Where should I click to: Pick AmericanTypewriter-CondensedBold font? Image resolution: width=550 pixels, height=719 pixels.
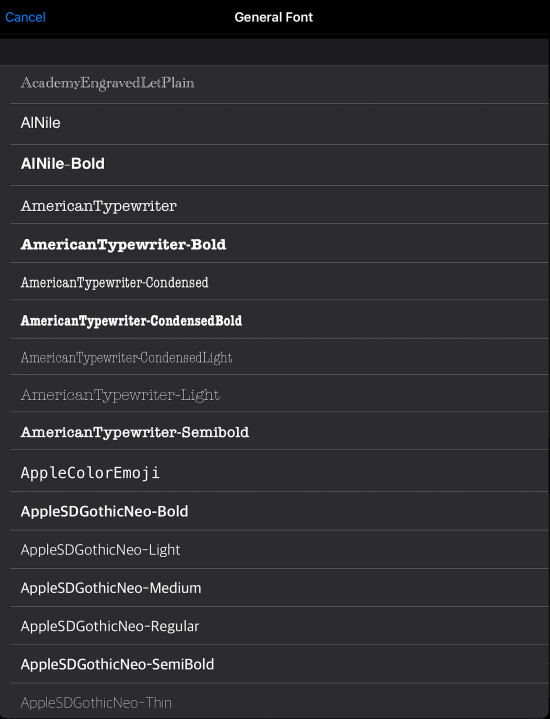[x=275, y=319]
